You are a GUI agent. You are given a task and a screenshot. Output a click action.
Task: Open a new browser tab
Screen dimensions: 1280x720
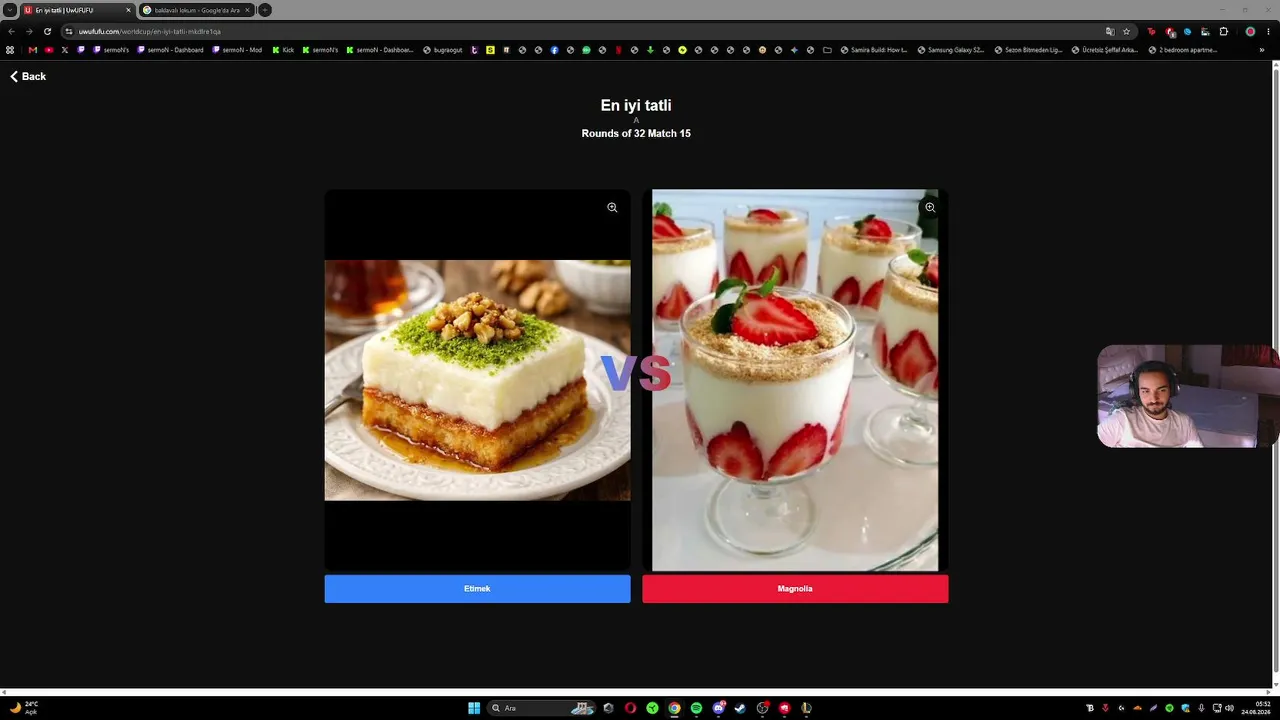coord(265,10)
